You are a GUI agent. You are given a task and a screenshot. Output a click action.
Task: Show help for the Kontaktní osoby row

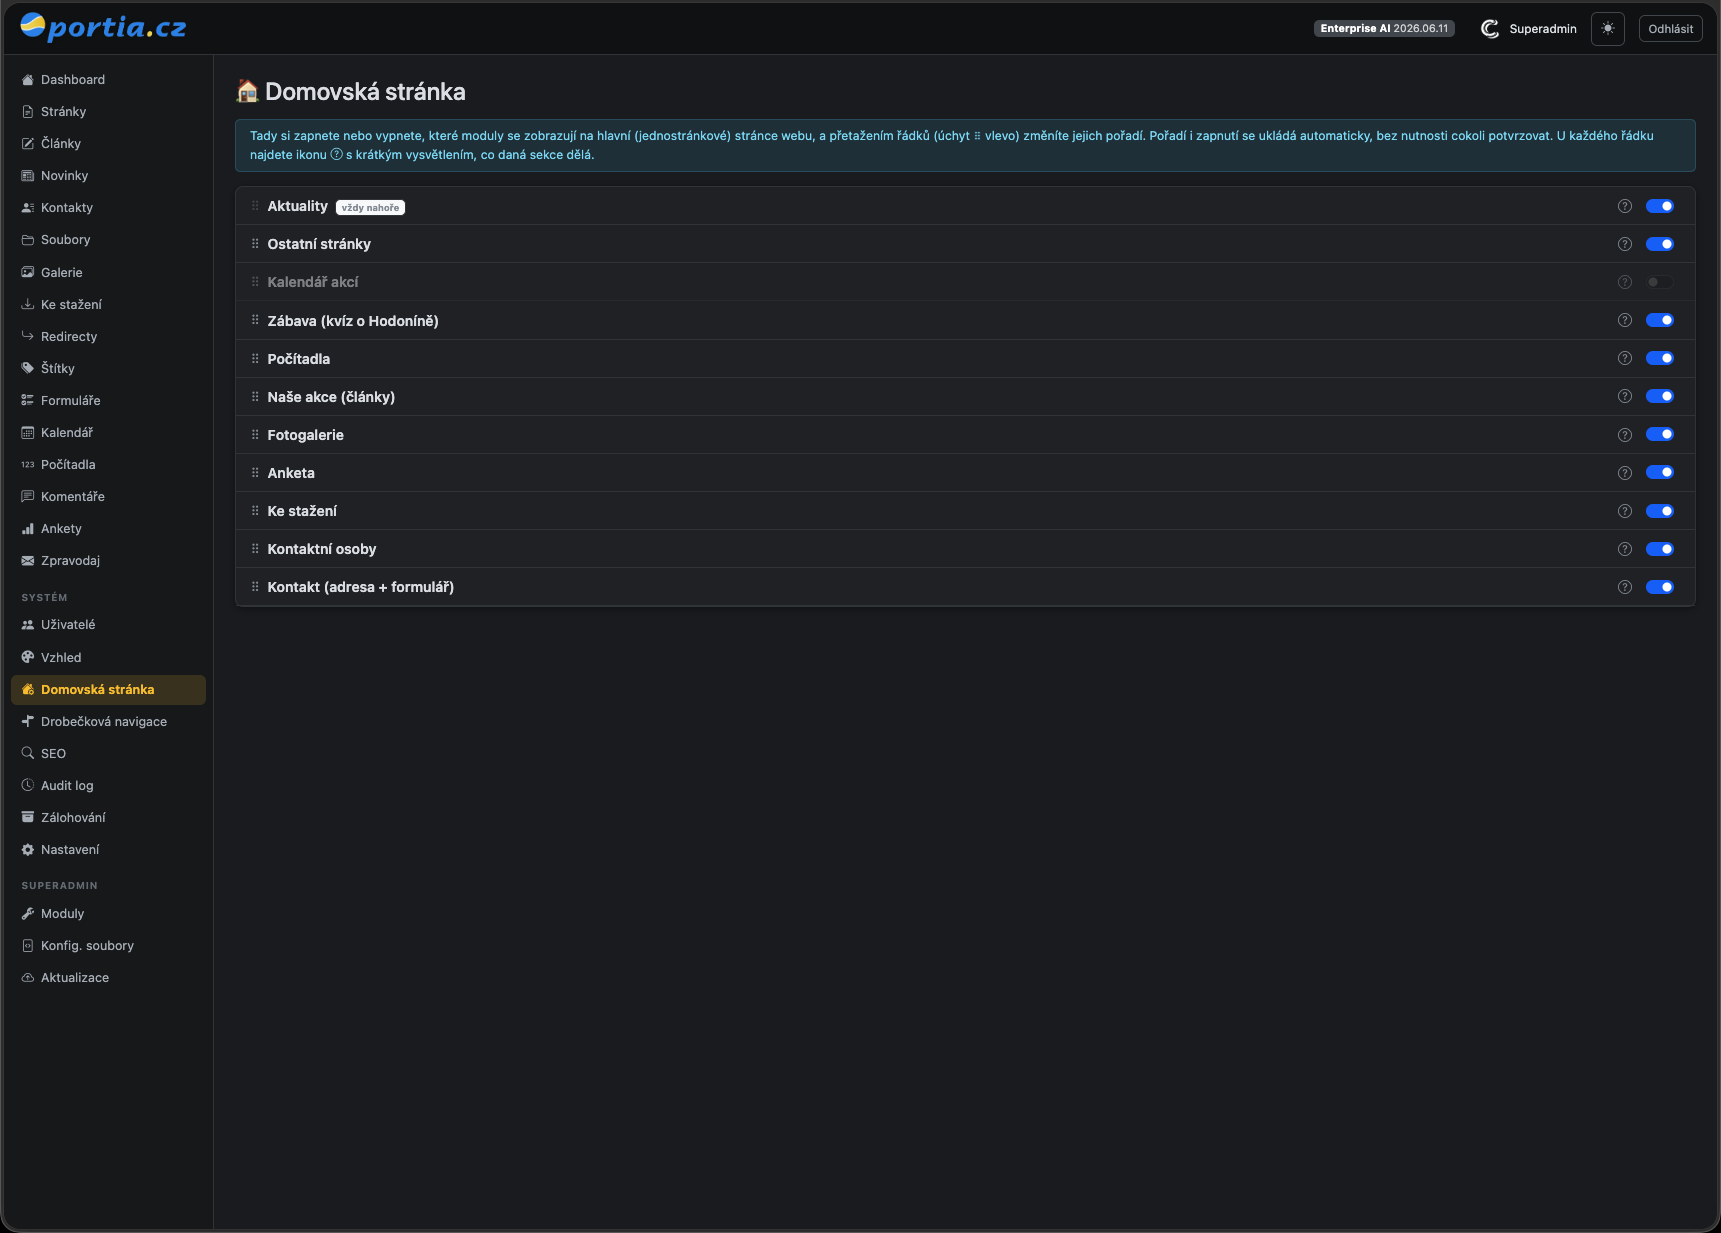pyautogui.click(x=1624, y=549)
